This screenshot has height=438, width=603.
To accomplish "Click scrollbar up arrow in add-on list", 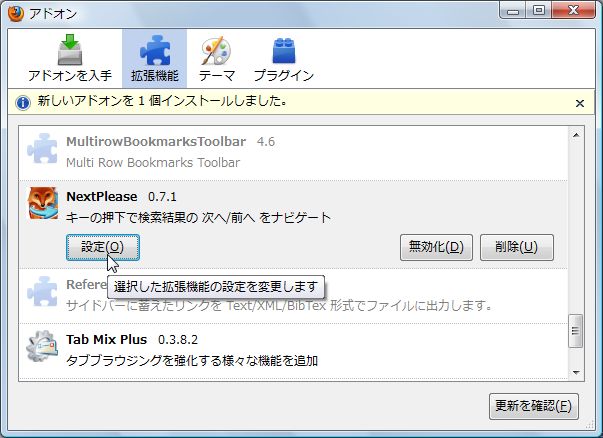I will coord(576,135).
